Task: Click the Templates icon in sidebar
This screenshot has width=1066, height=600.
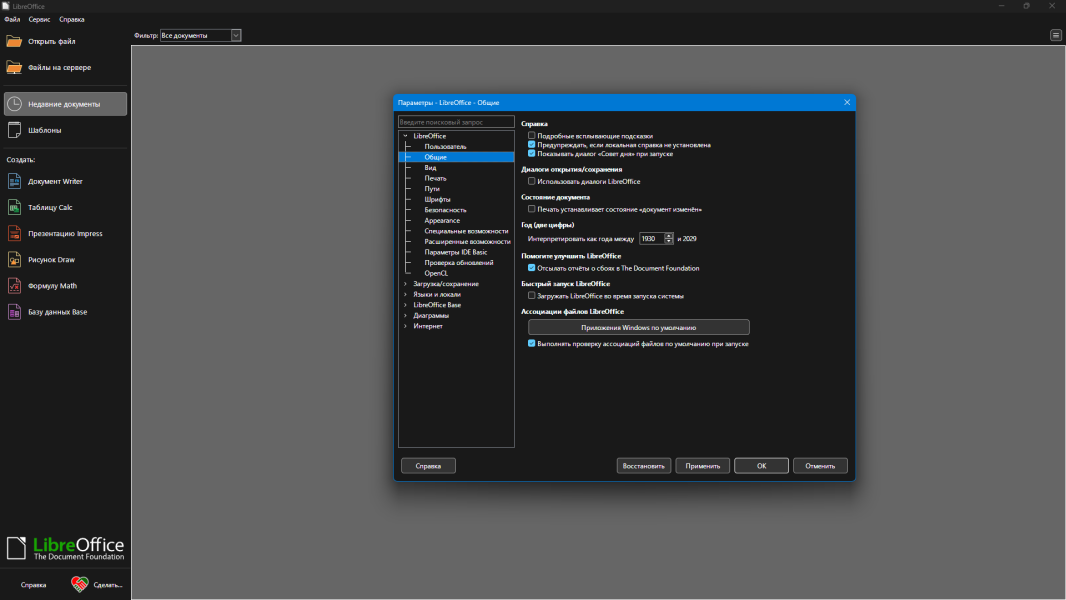Action: coord(14,130)
